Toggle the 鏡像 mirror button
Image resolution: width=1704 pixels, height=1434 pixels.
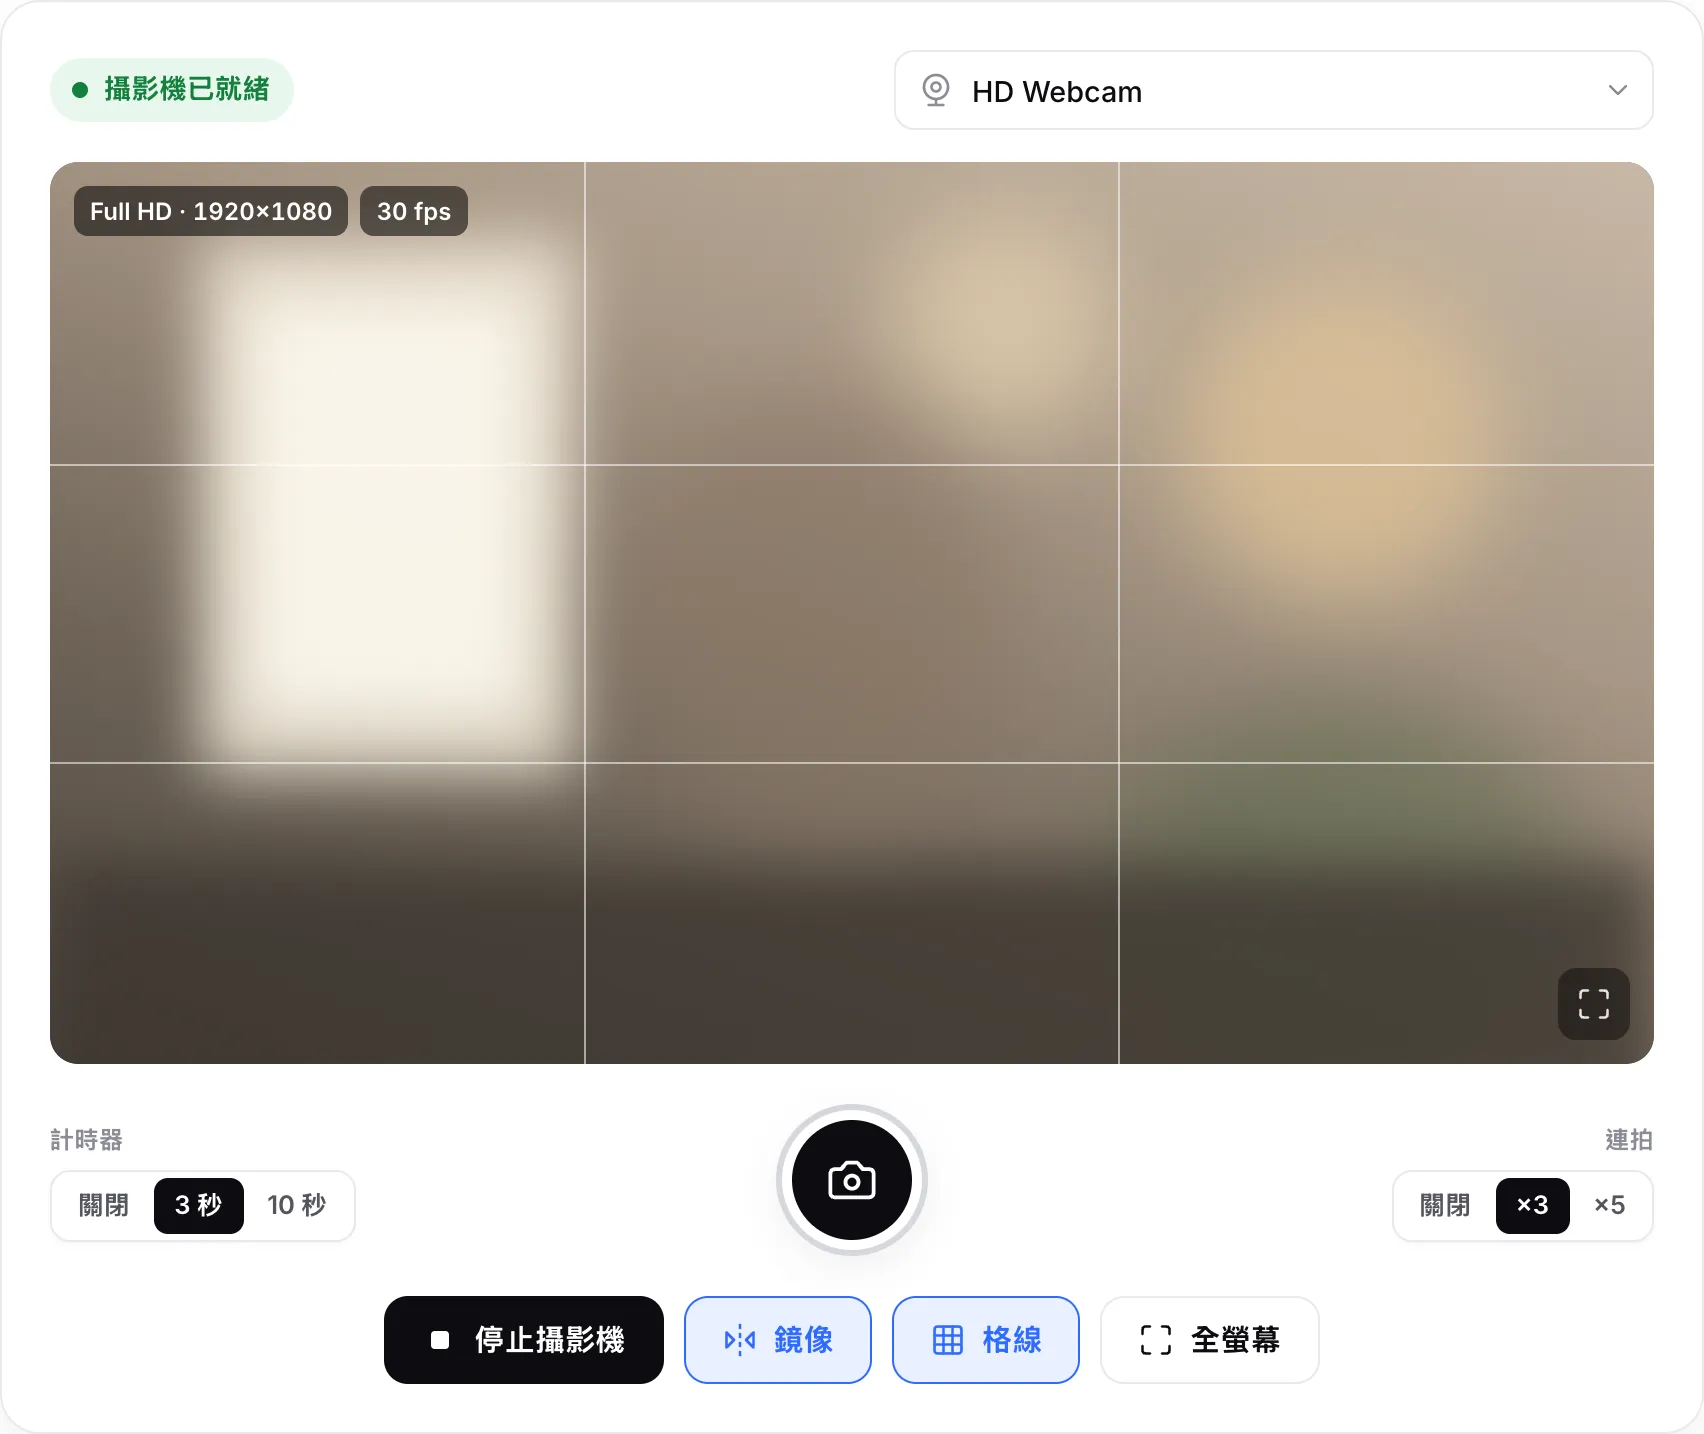click(778, 1340)
